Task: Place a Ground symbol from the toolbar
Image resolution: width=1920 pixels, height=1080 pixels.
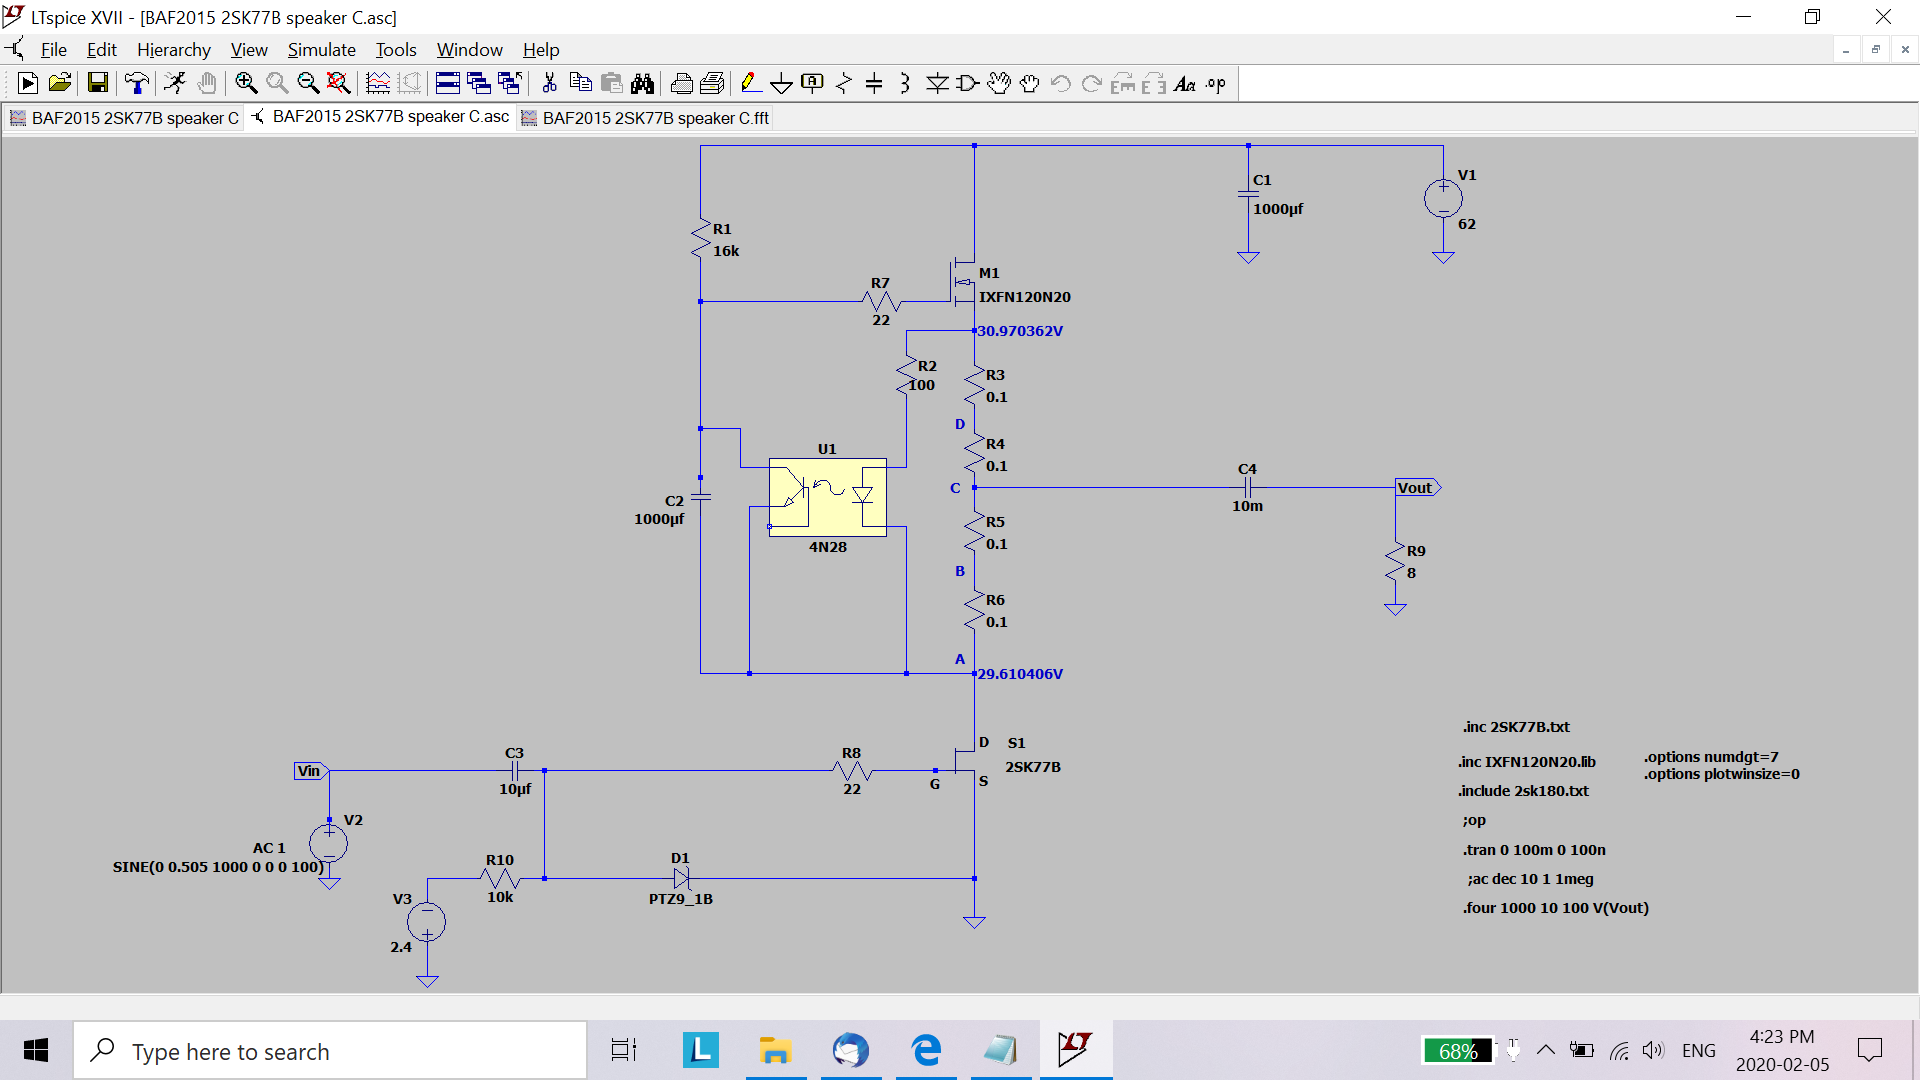Action: (782, 84)
